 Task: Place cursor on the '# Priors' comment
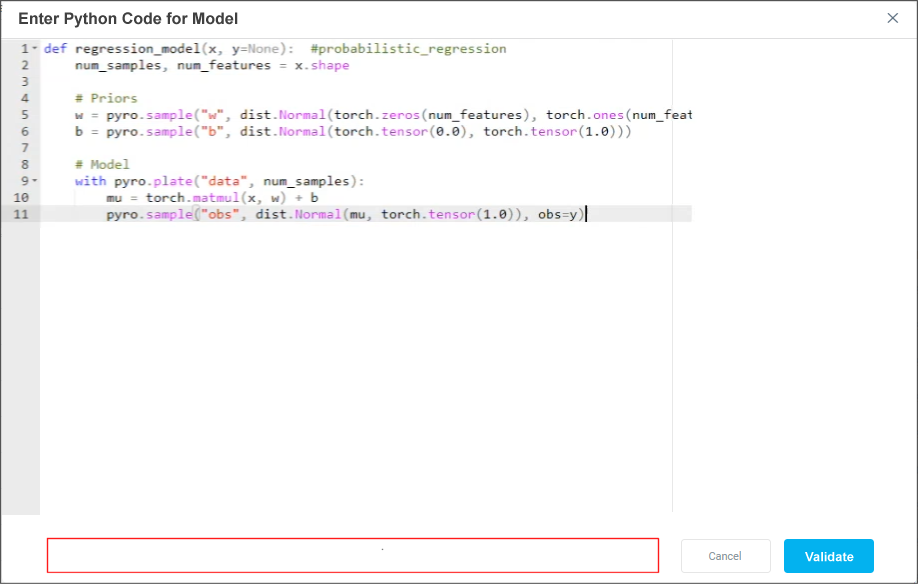tap(106, 98)
